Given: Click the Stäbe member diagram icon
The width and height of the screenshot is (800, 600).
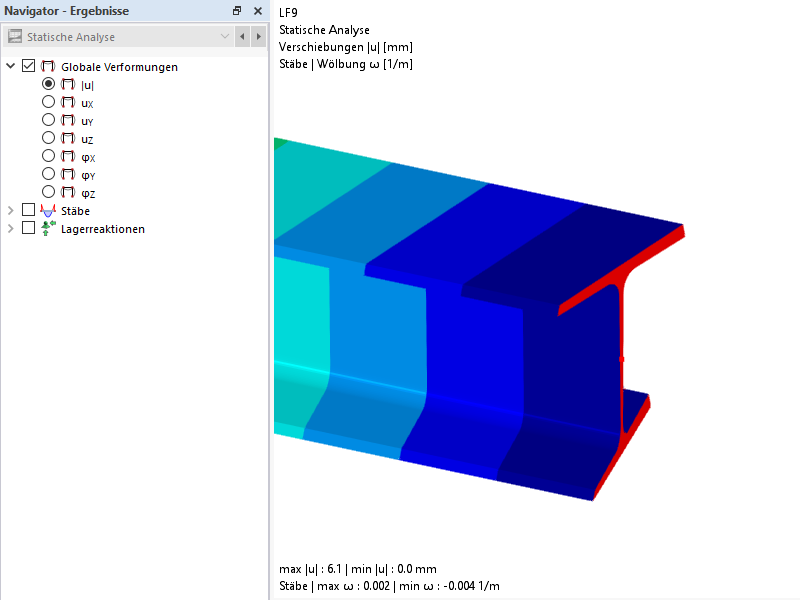Looking at the screenshot, I should pos(48,211).
